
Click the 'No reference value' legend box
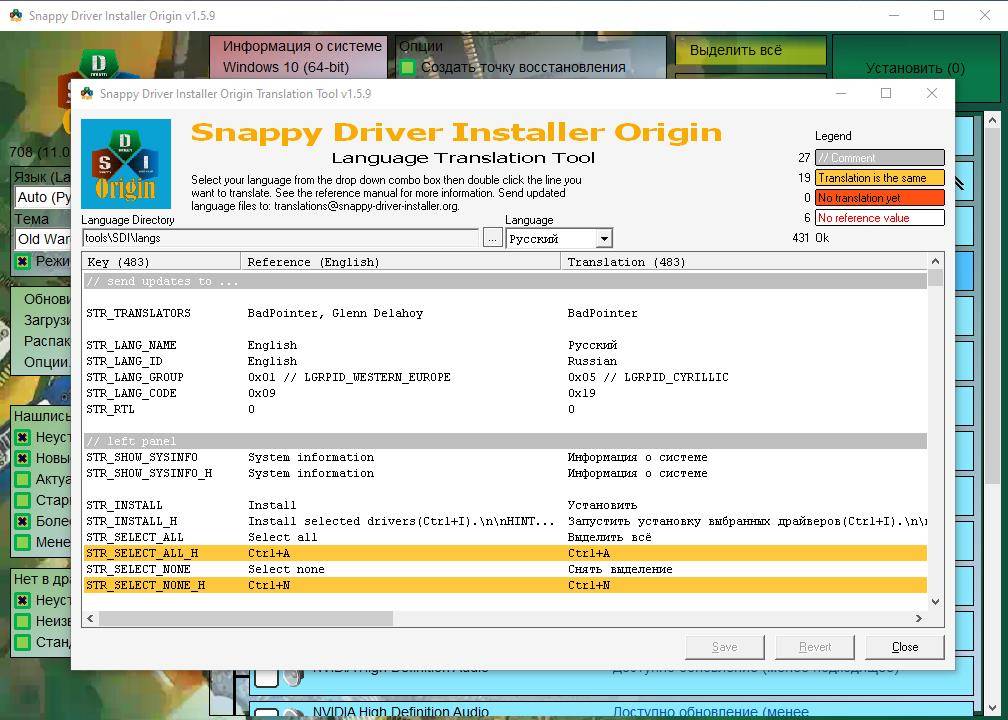point(879,217)
